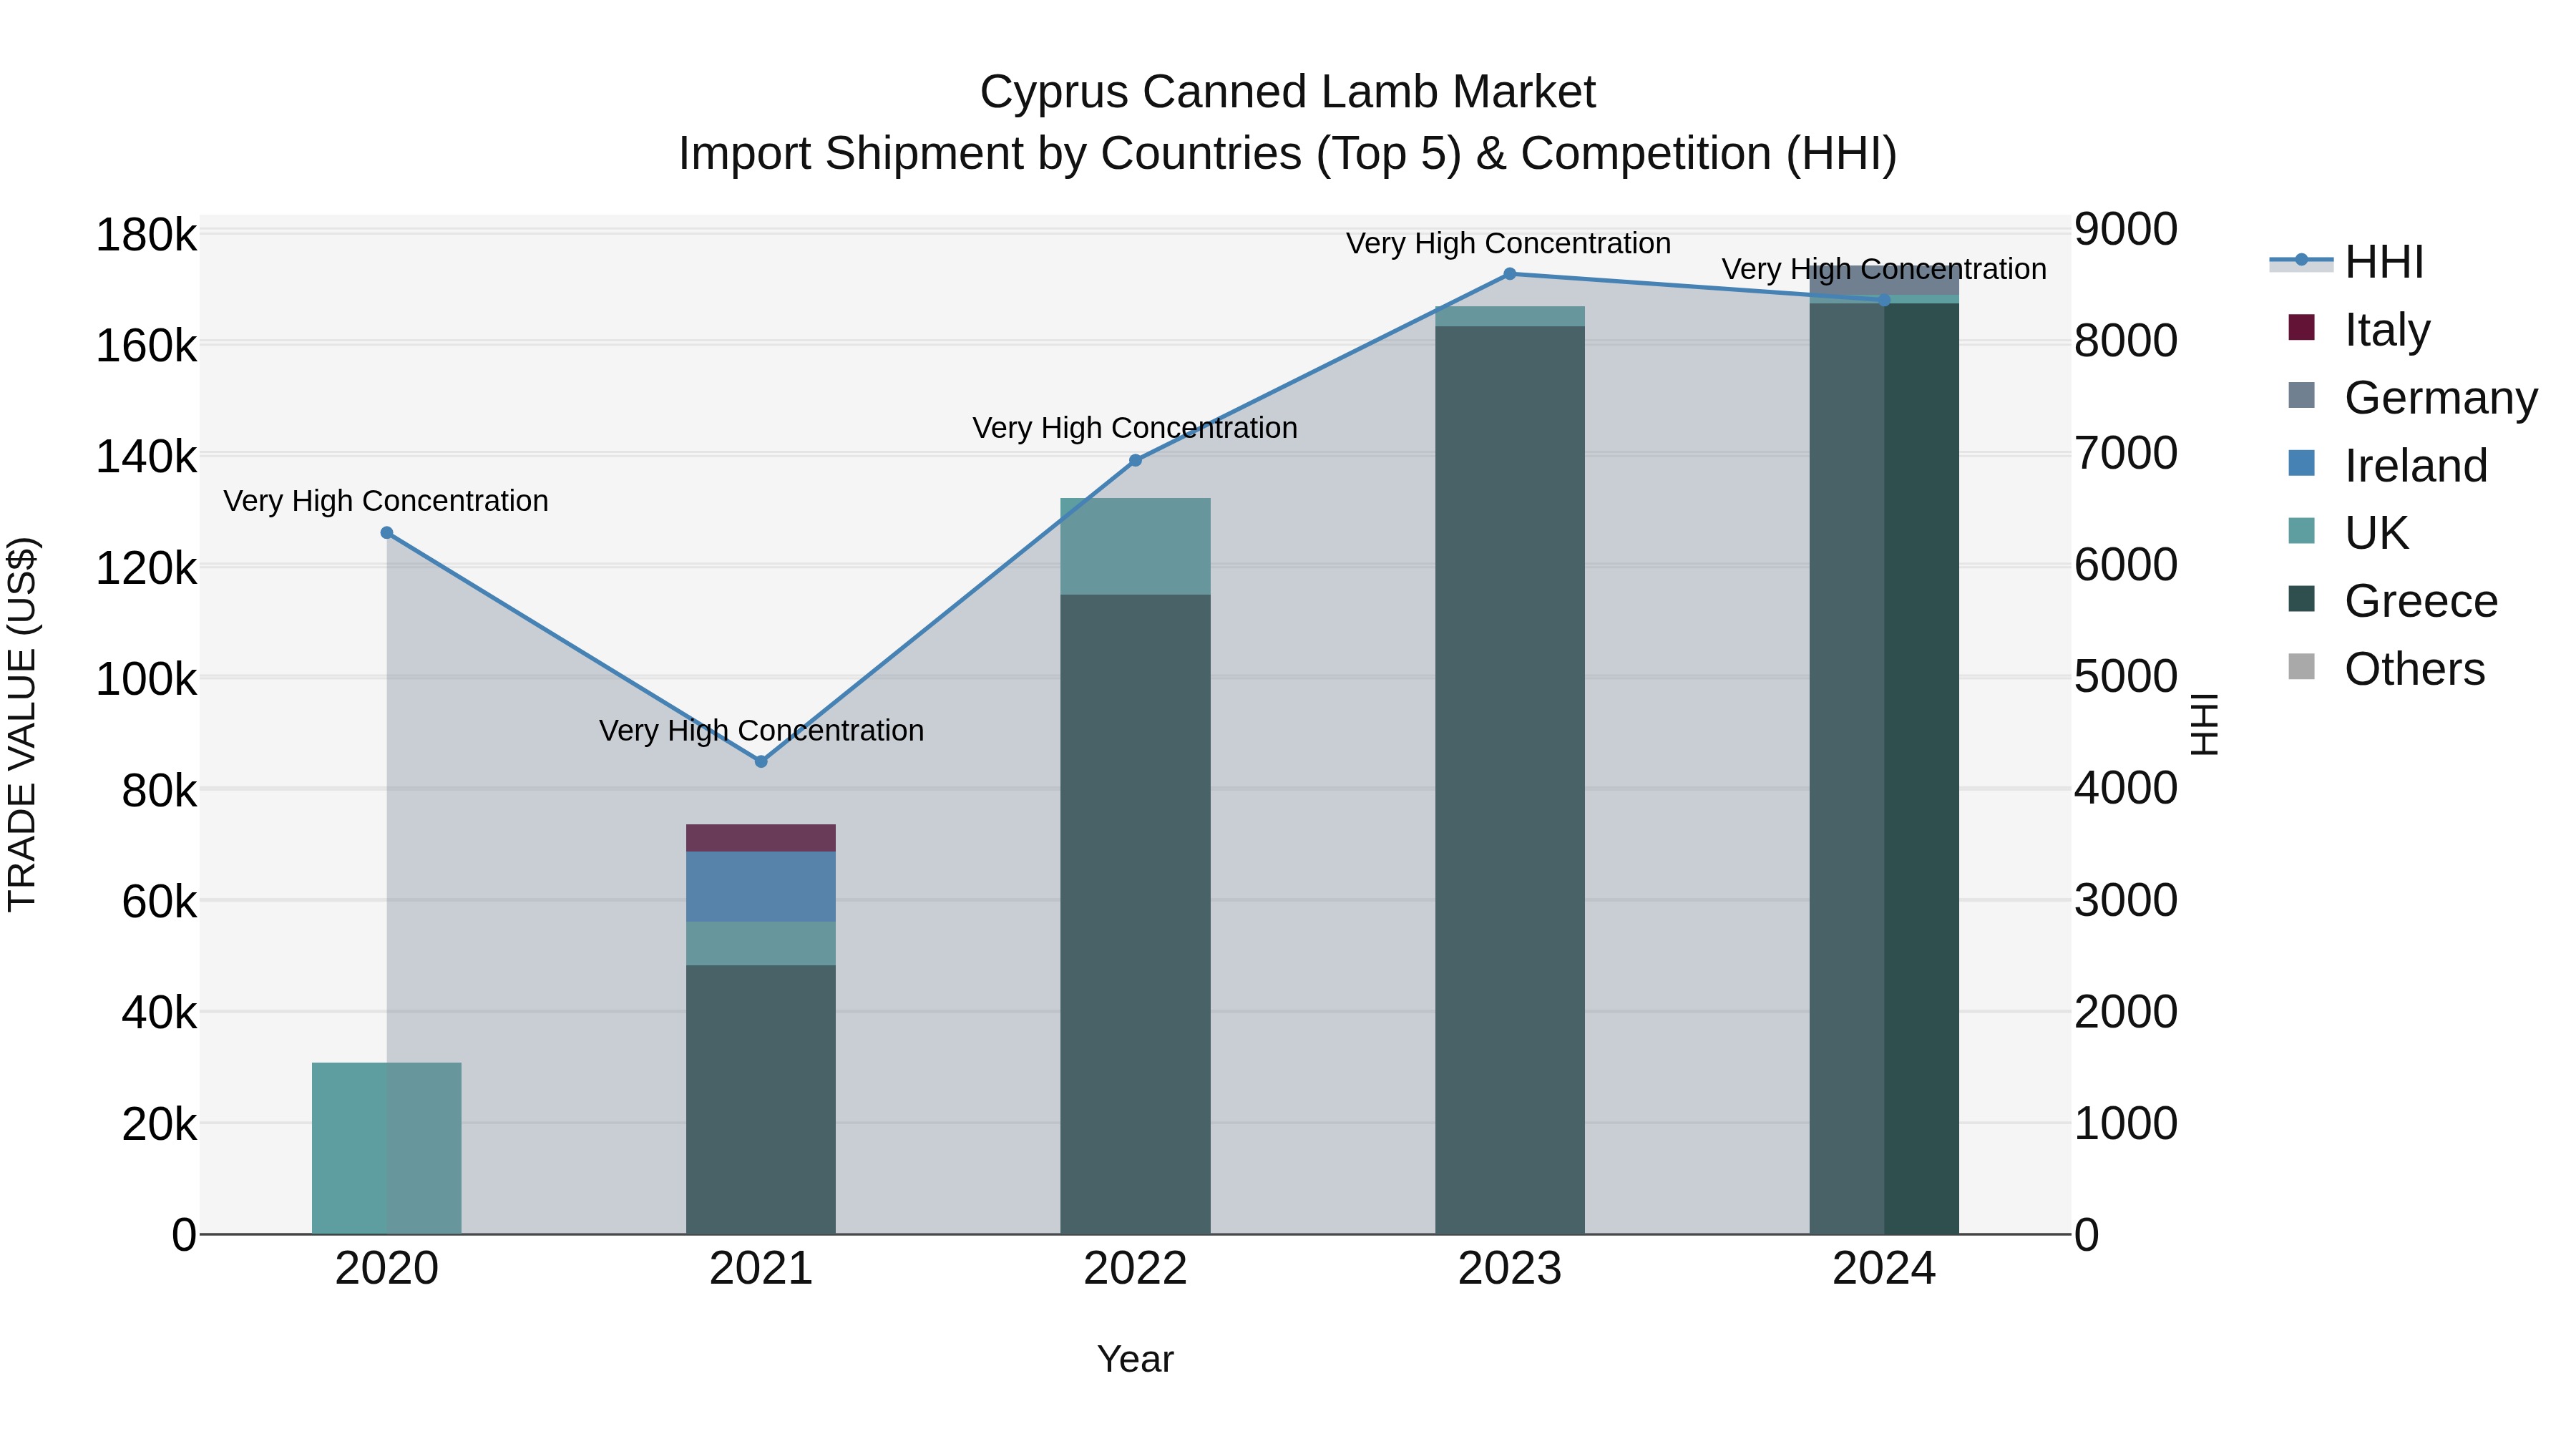Toggle the Germany legend entry

2413,397
